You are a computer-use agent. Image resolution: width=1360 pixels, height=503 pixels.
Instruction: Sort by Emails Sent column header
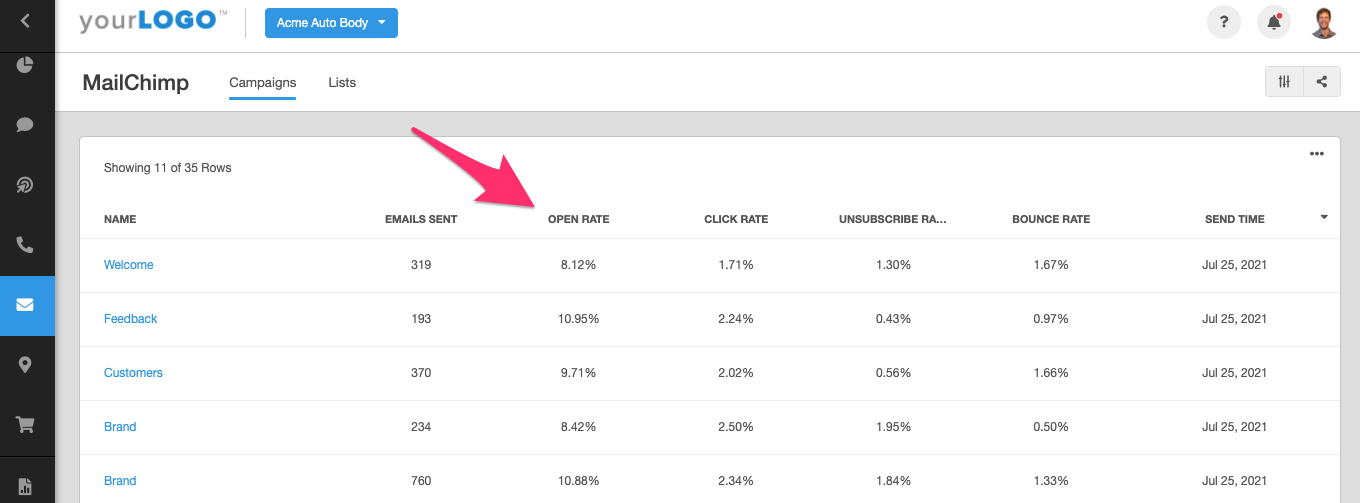tap(421, 219)
